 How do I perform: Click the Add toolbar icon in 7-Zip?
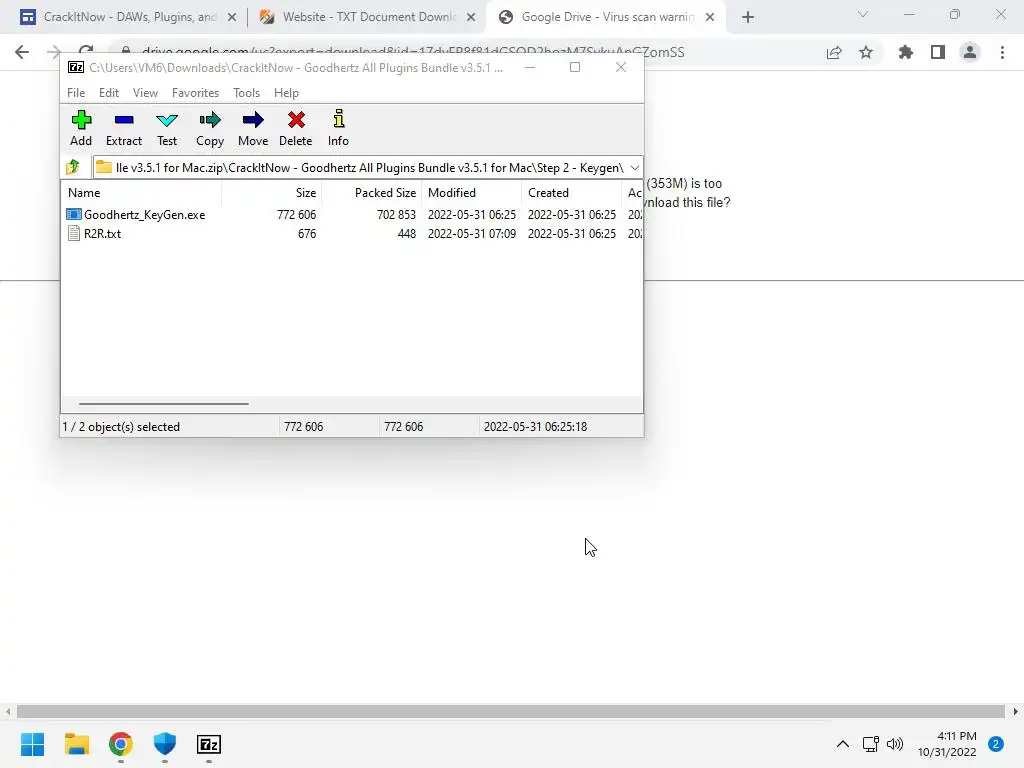point(81,128)
